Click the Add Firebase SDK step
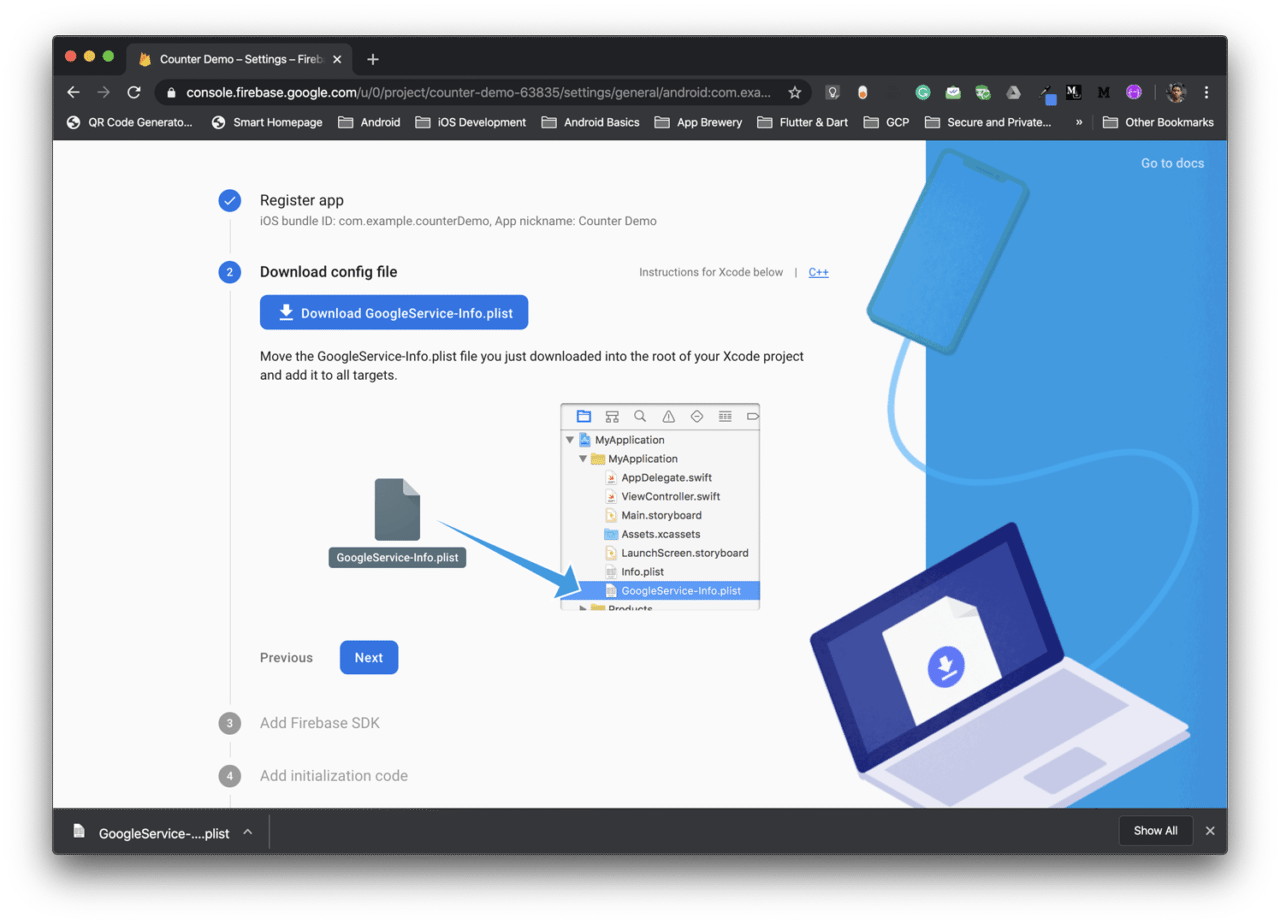Viewport: 1280px width, 924px height. 319,723
